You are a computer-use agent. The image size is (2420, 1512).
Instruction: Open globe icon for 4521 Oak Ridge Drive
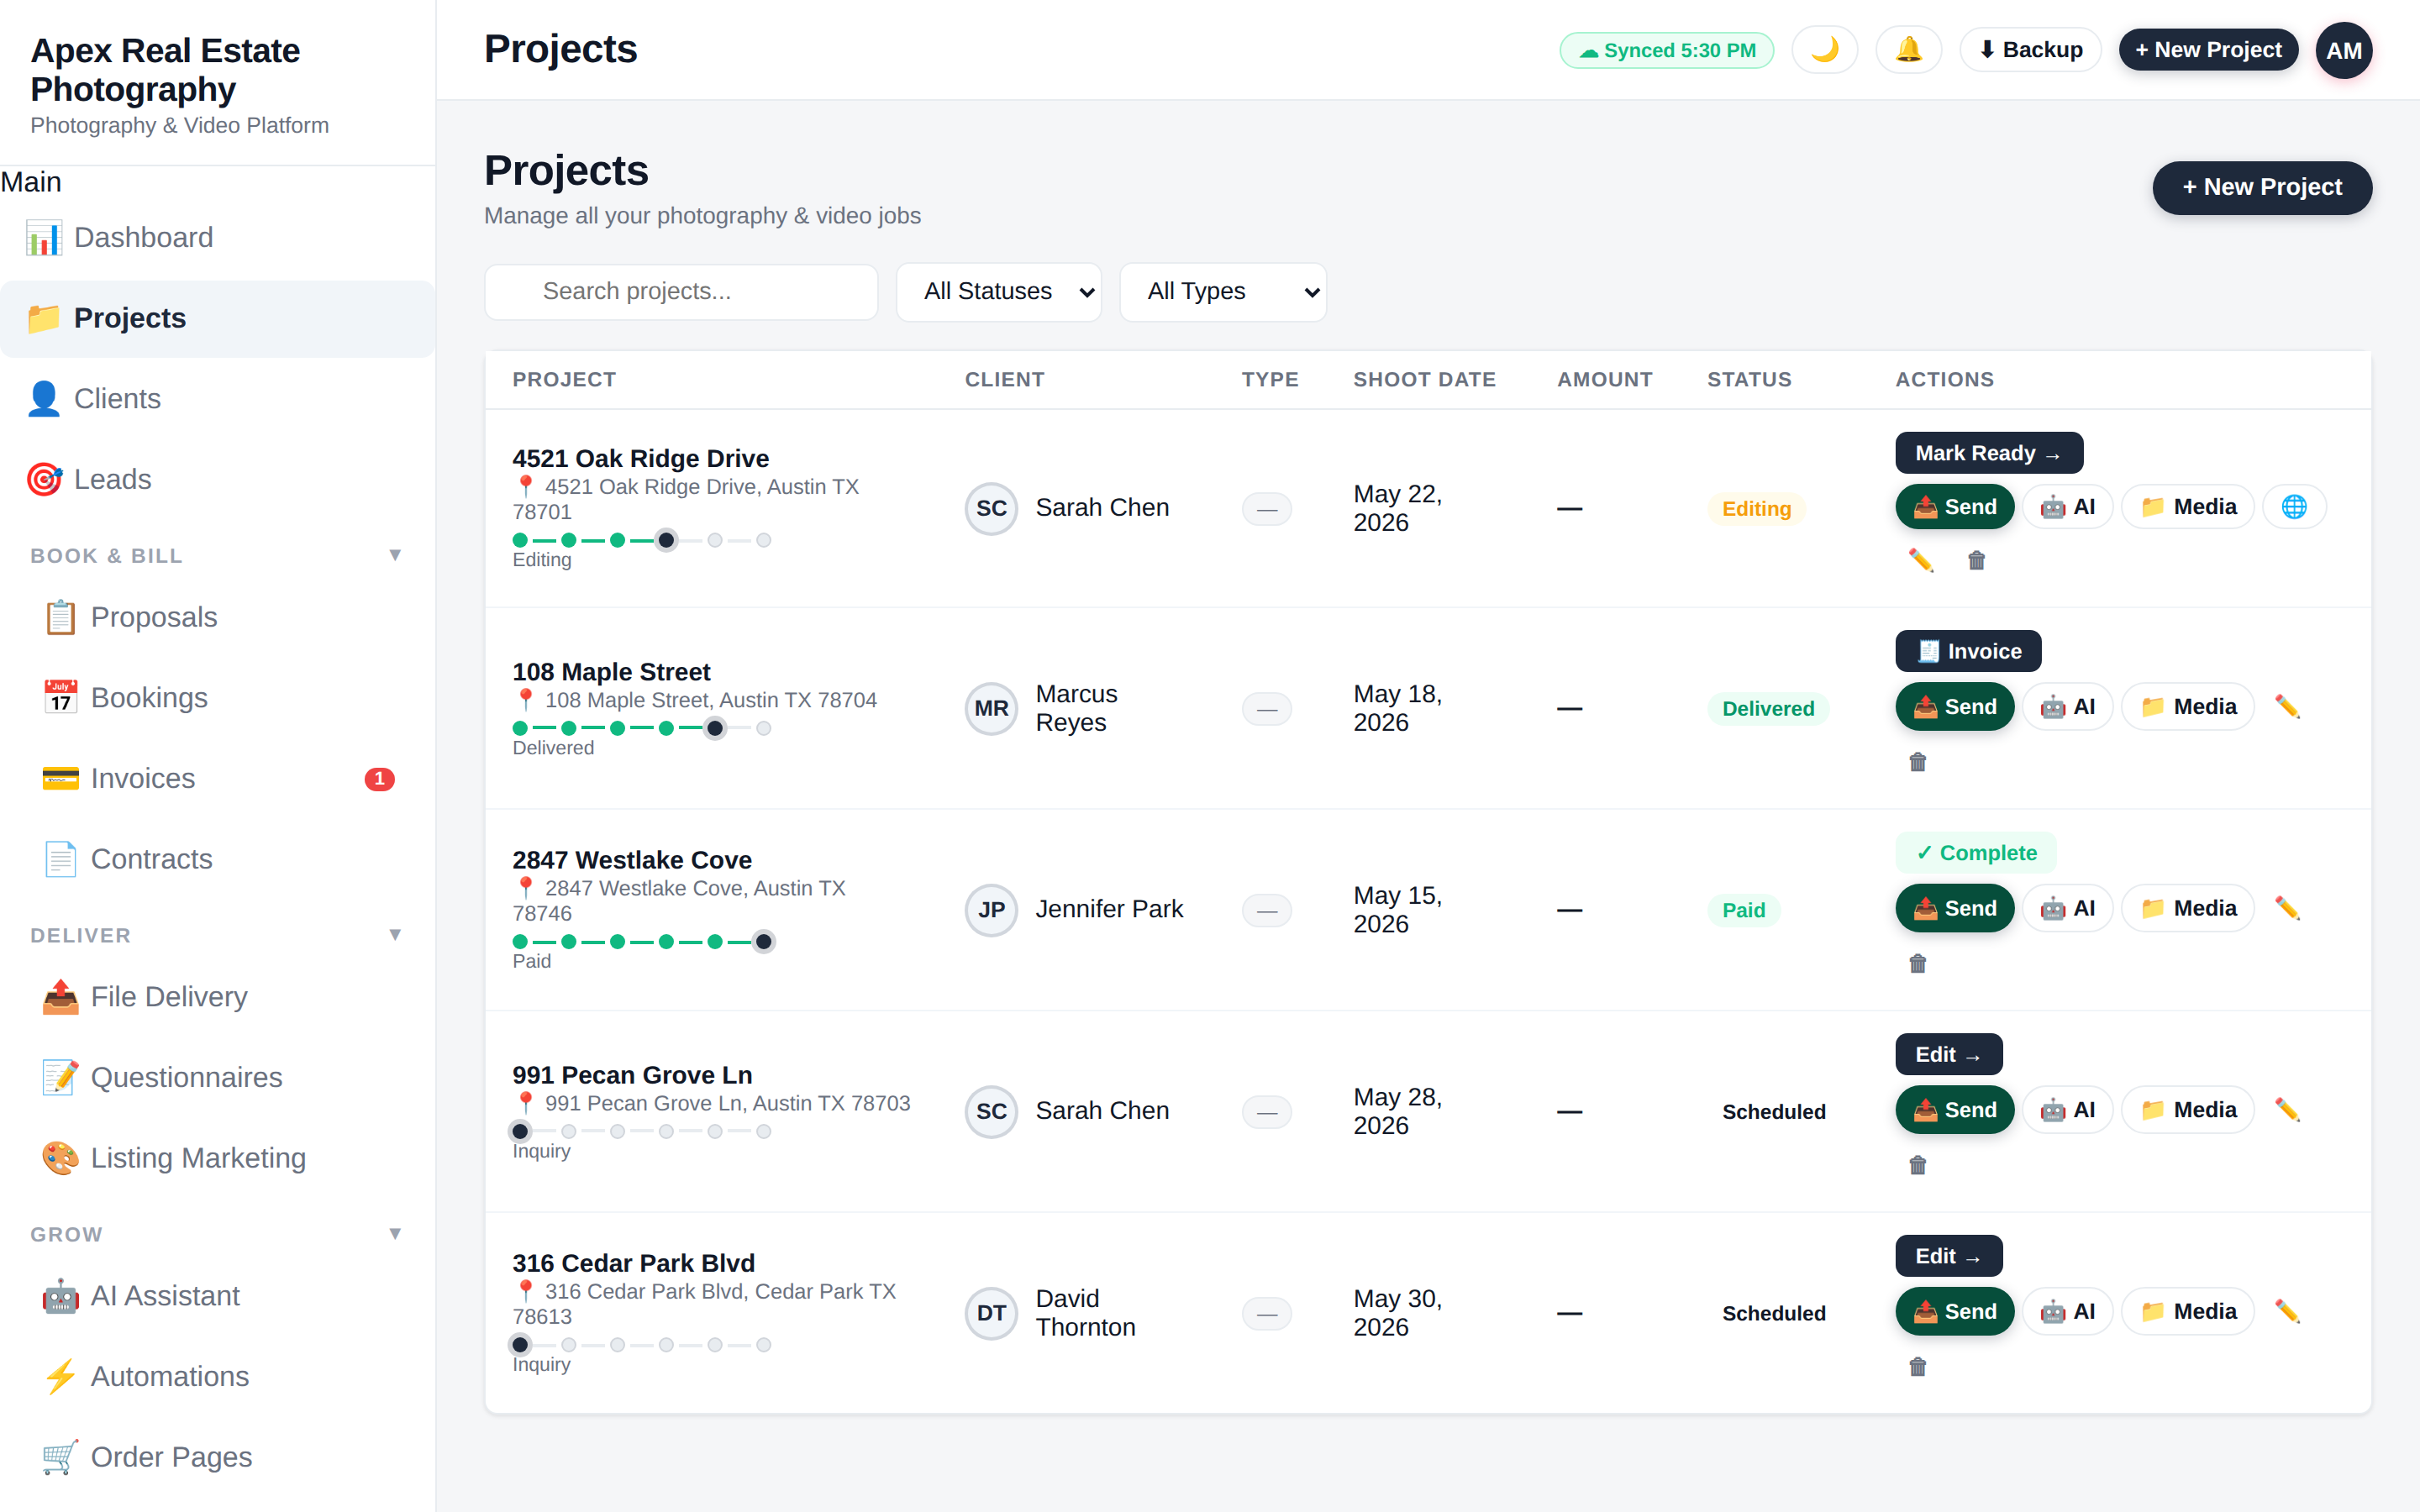pos(2294,507)
